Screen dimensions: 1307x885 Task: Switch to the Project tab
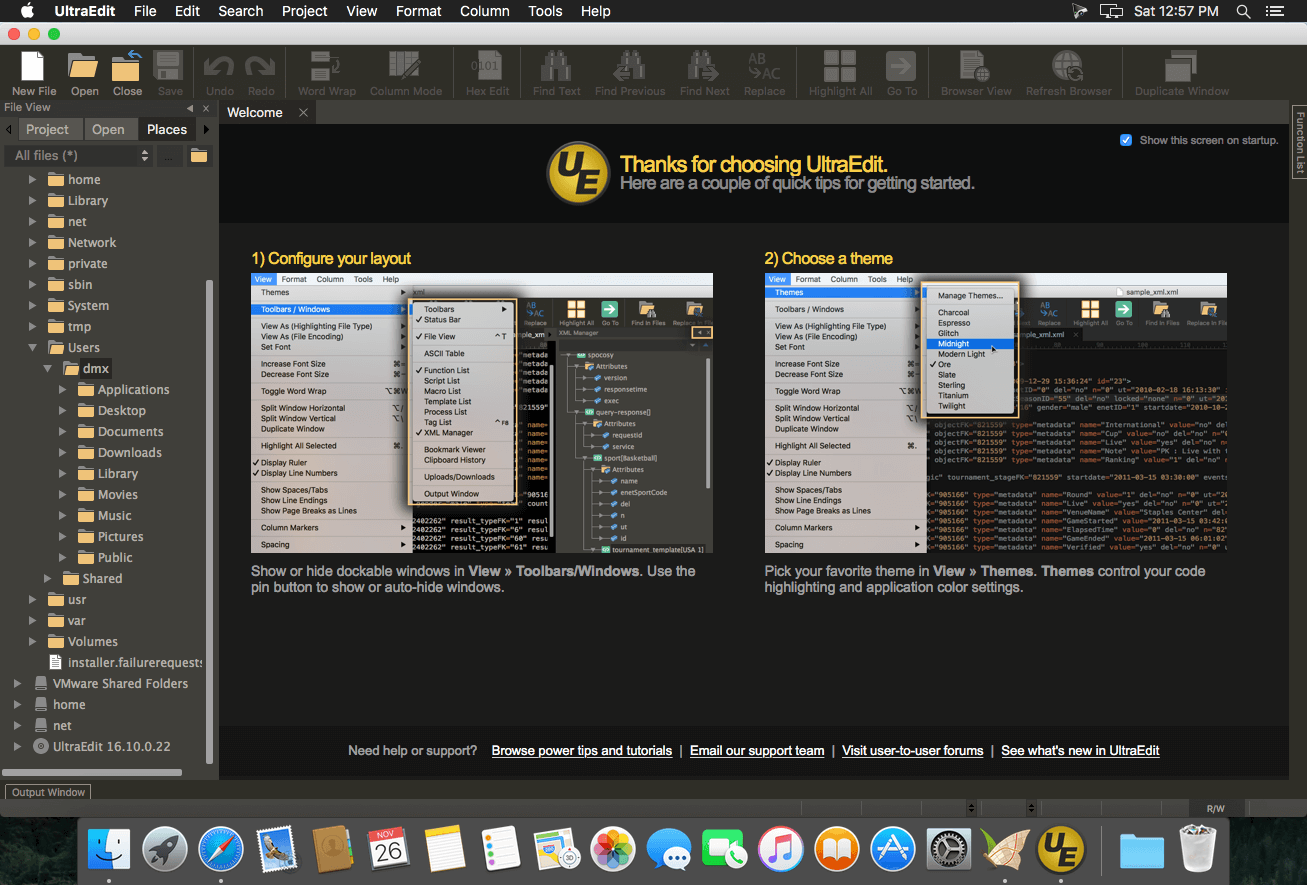tap(47, 129)
